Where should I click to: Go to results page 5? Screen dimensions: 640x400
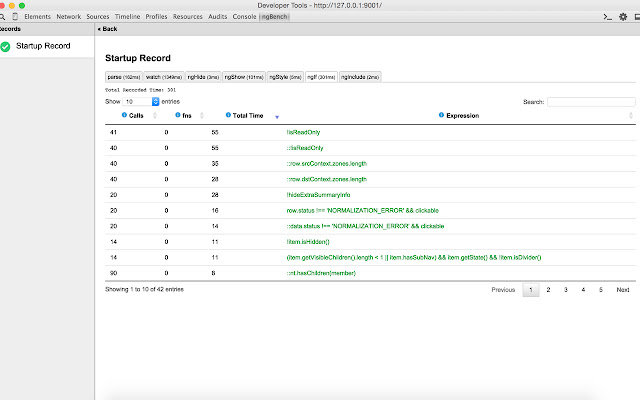click(601, 290)
